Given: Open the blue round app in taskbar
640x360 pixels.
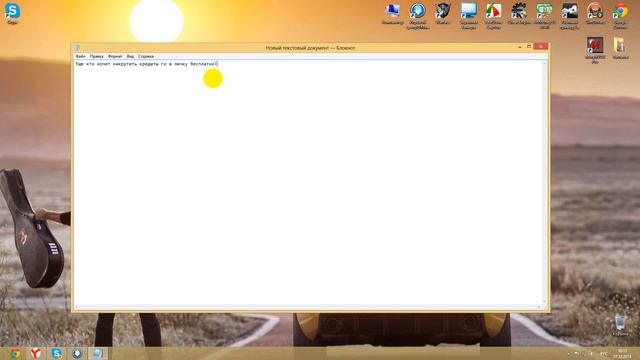Looking at the screenshot, I should [x=77, y=353].
